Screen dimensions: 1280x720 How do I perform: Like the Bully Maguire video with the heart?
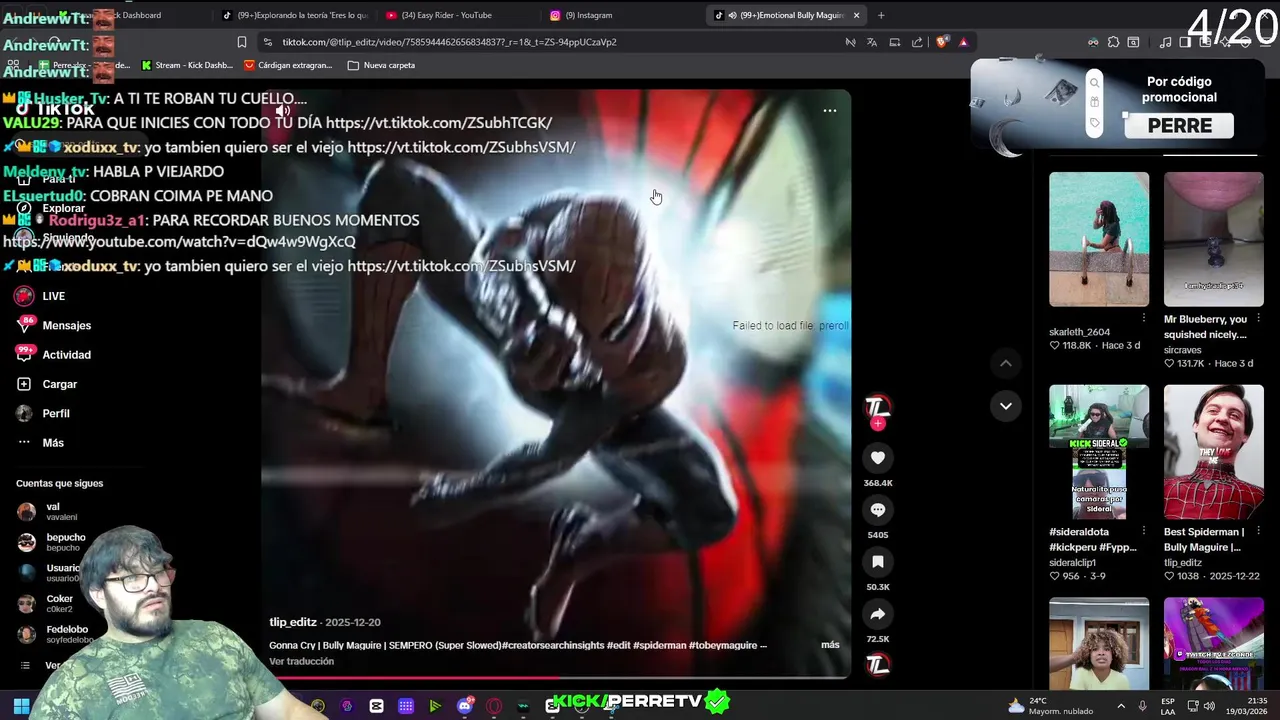click(x=877, y=457)
